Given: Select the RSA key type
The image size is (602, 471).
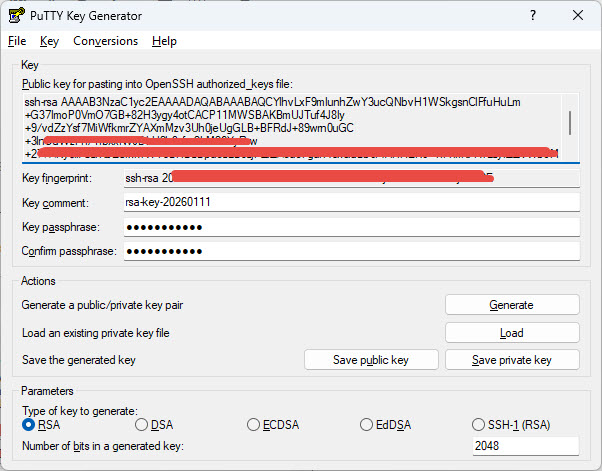Looking at the screenshot, I should point(29,425).
